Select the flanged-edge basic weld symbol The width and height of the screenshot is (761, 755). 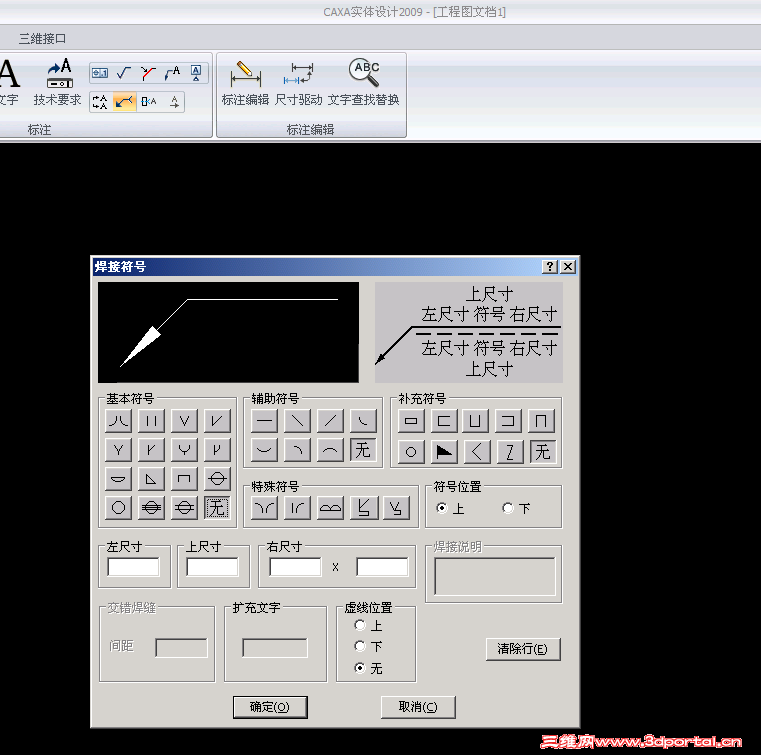[x=118, y=421]
